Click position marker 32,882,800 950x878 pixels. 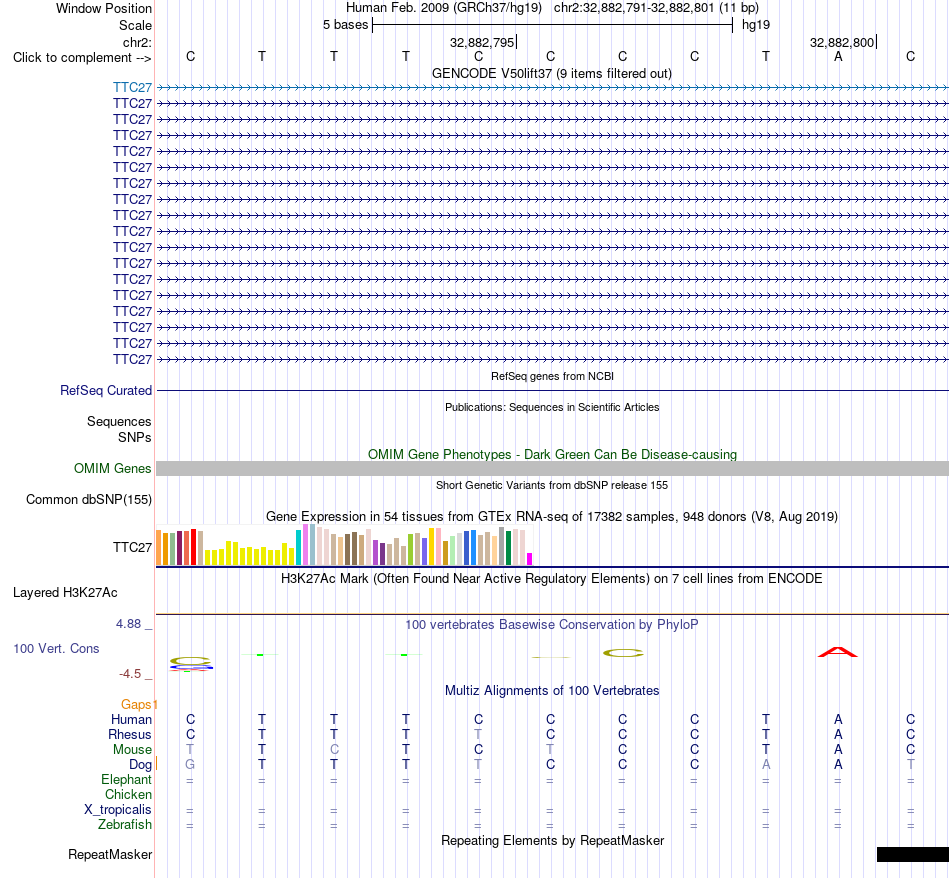pos(842,42)
